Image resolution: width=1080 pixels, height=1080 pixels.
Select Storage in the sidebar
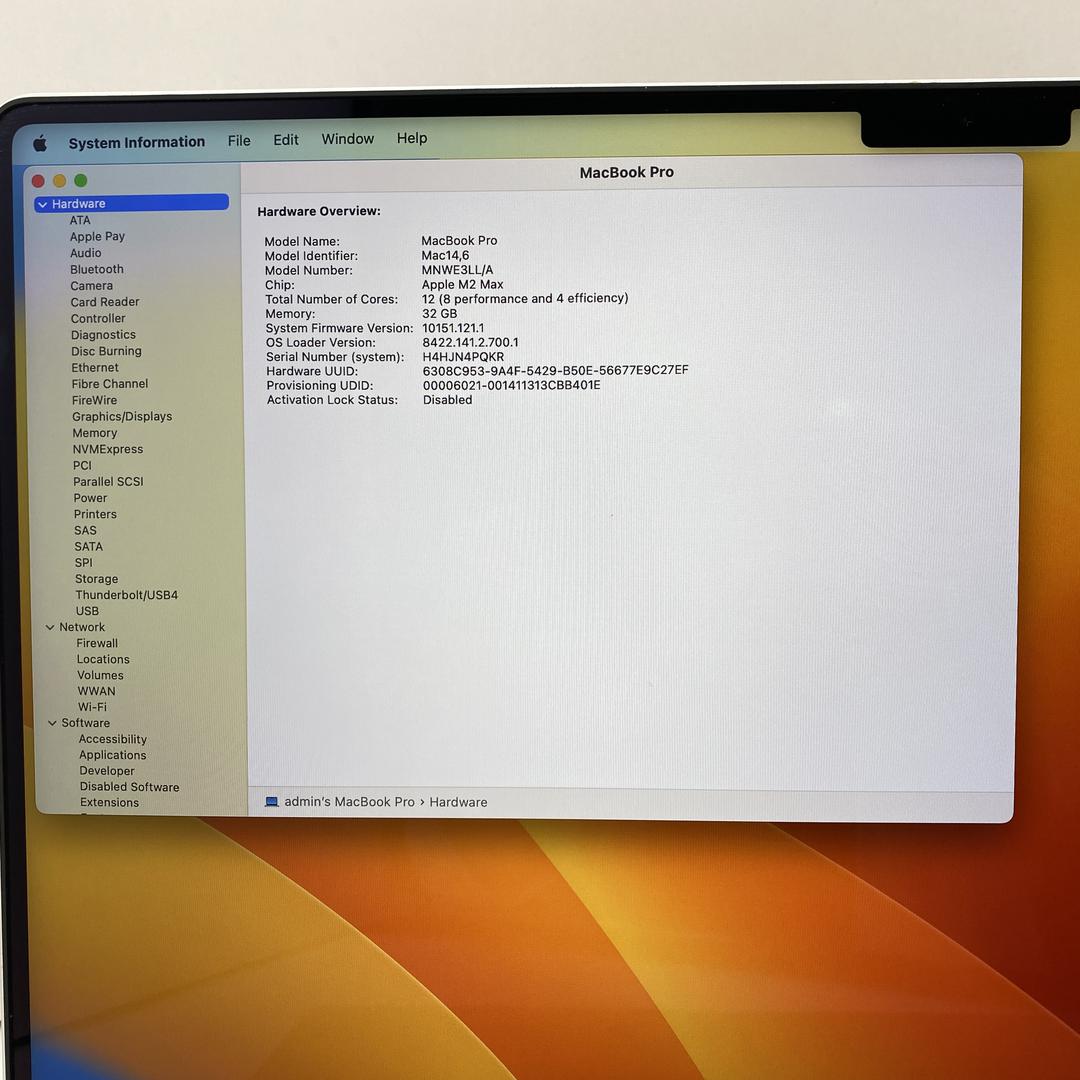click(x=96, y=579)
